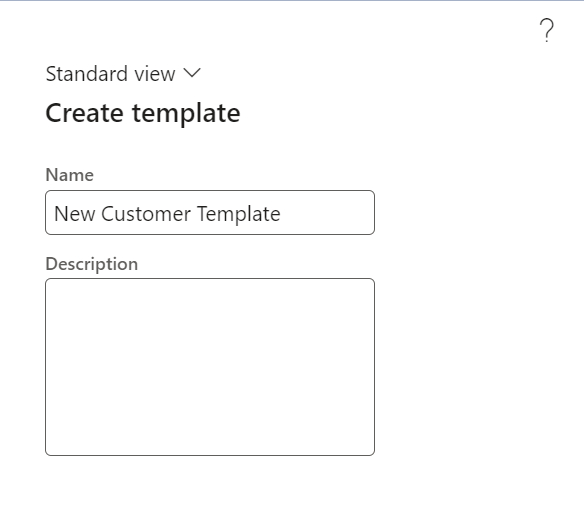The image size is (584, 513).
Task: Focus the Description text area
Action: click(x=210, y=367)
